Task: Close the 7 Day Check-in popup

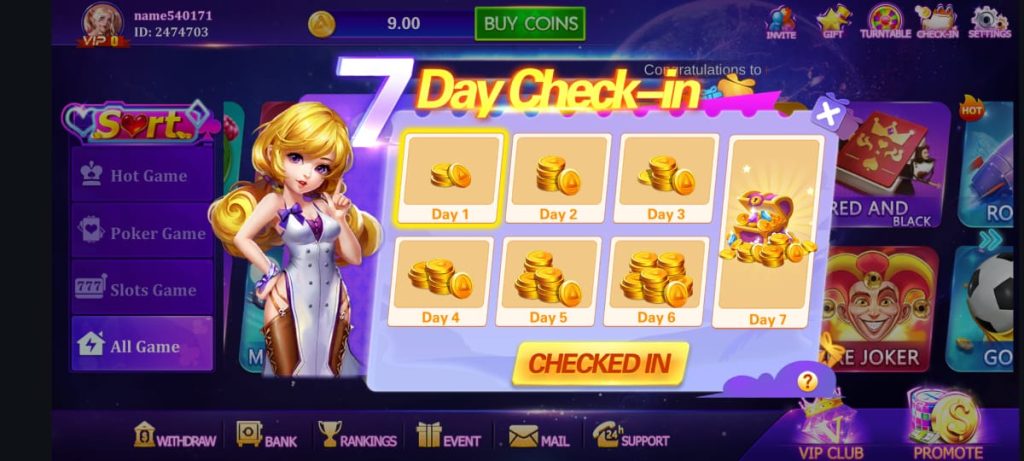Action: click(828, 115)
